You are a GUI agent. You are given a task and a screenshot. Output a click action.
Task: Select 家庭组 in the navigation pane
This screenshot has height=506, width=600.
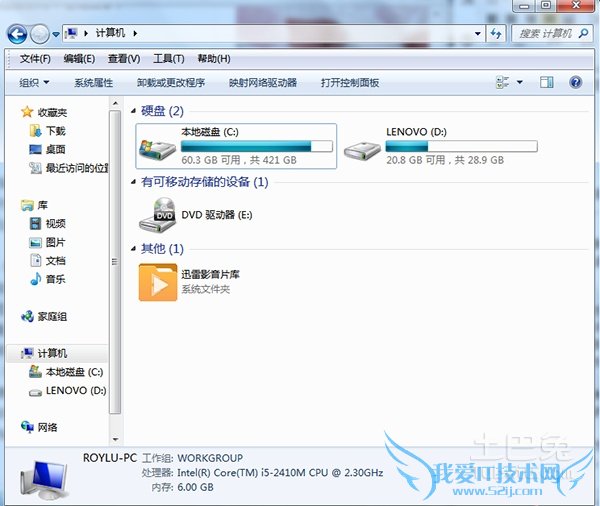tap(44, 317)
